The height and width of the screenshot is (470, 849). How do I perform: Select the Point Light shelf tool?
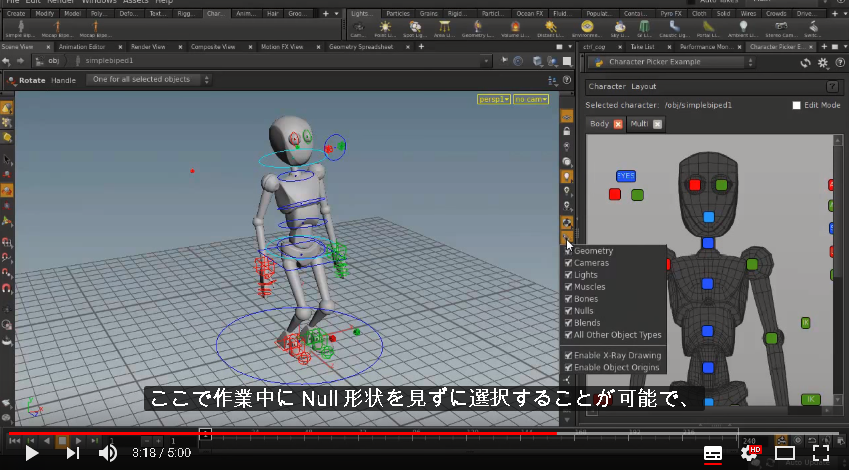click(385, 29)
